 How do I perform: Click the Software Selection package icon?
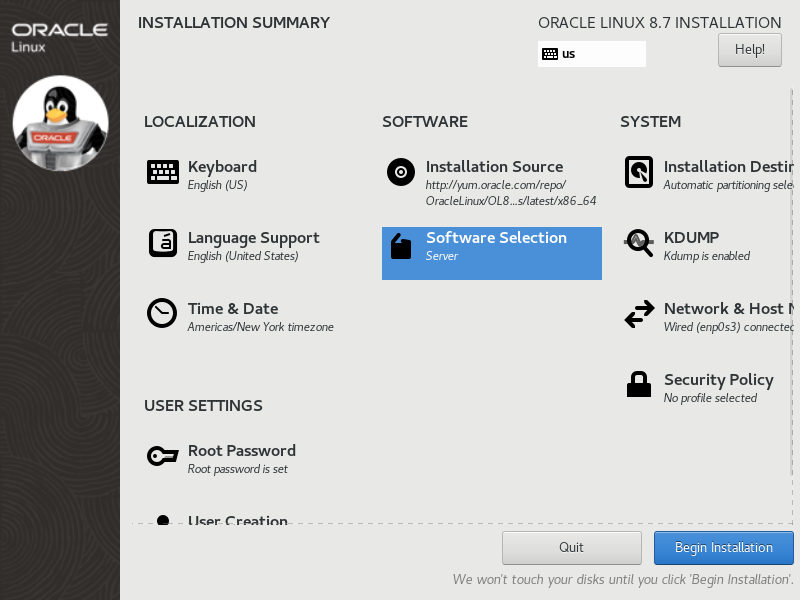[x=401, y=246]
